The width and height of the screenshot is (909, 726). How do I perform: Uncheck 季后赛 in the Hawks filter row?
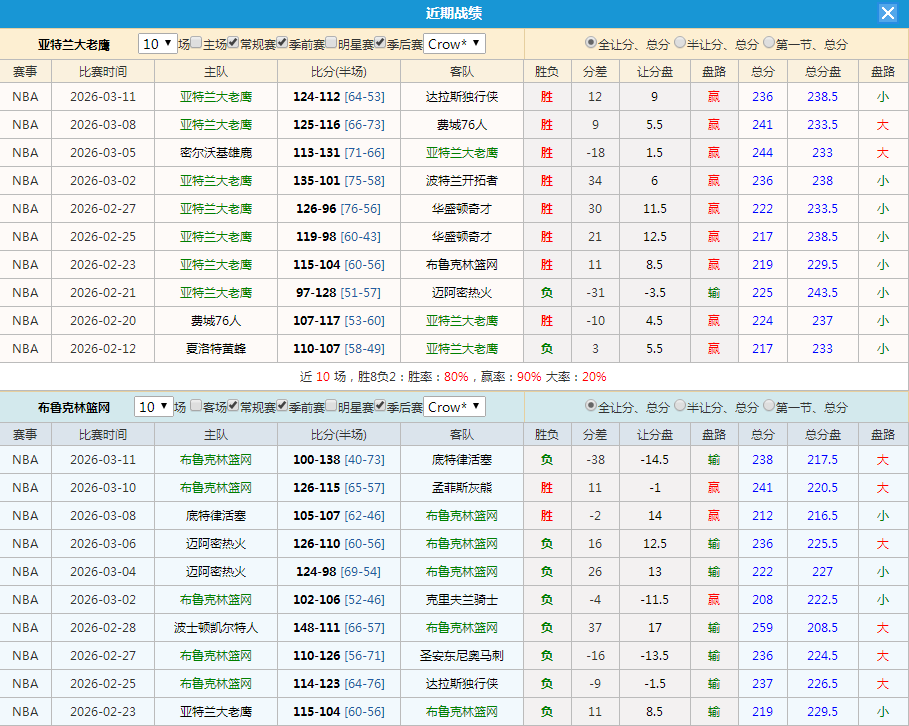pos(380,44)
